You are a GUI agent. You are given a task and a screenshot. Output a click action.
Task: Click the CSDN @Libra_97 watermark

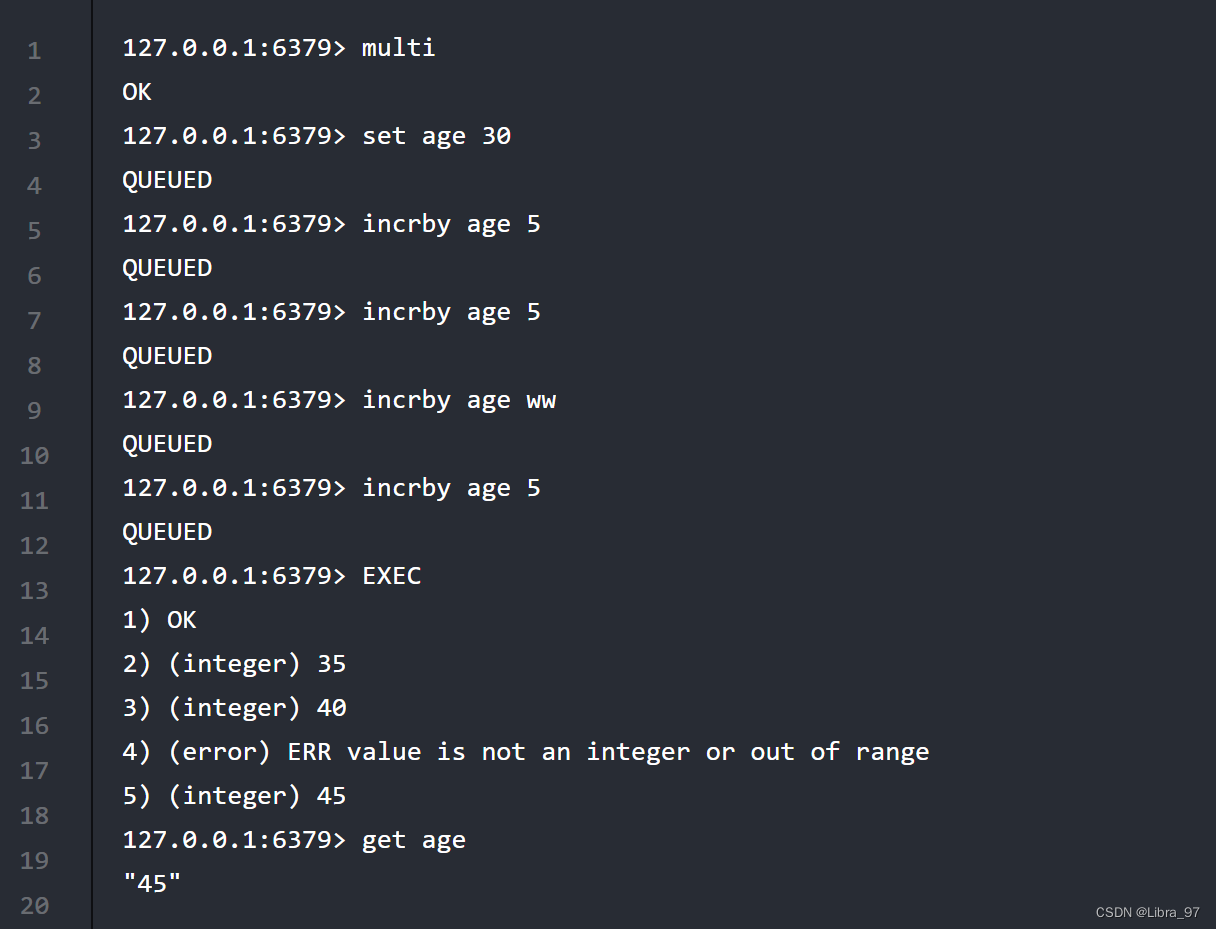[1147, 912]
